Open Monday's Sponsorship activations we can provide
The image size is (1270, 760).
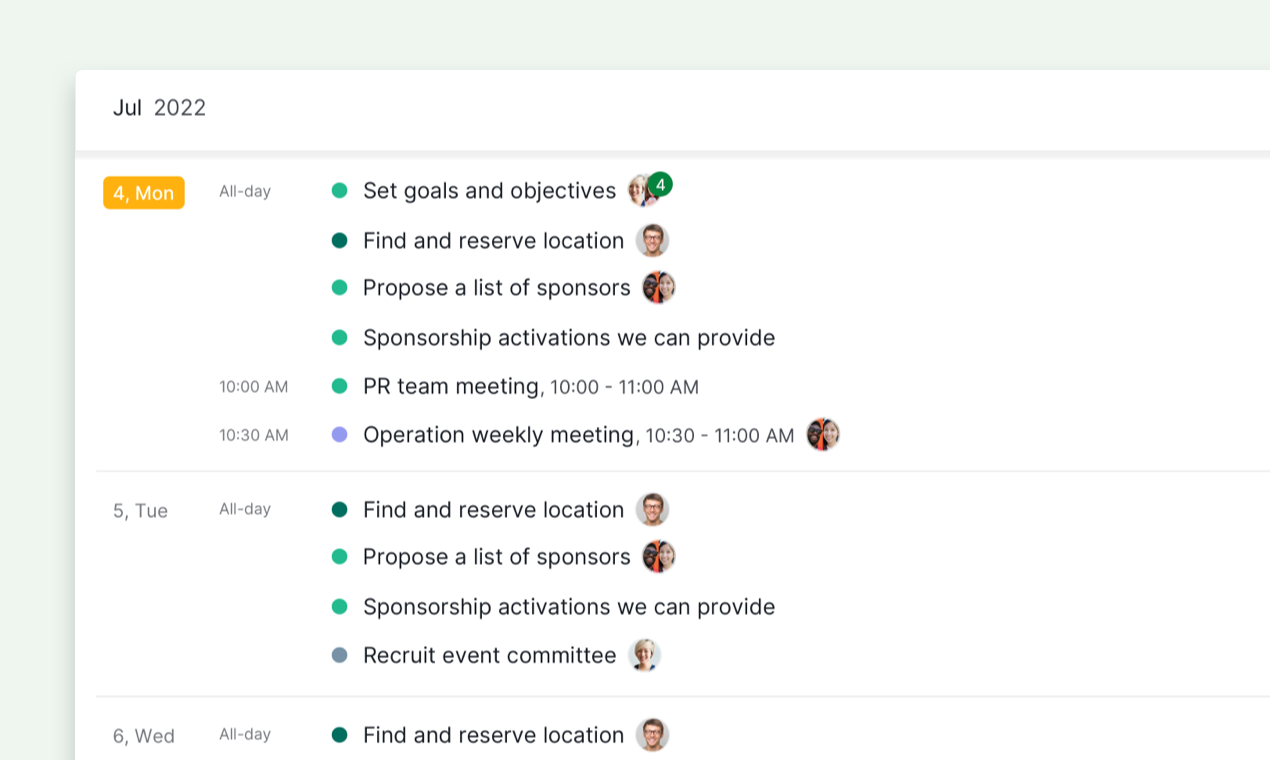pyautogui.click(x=569, y=338)
